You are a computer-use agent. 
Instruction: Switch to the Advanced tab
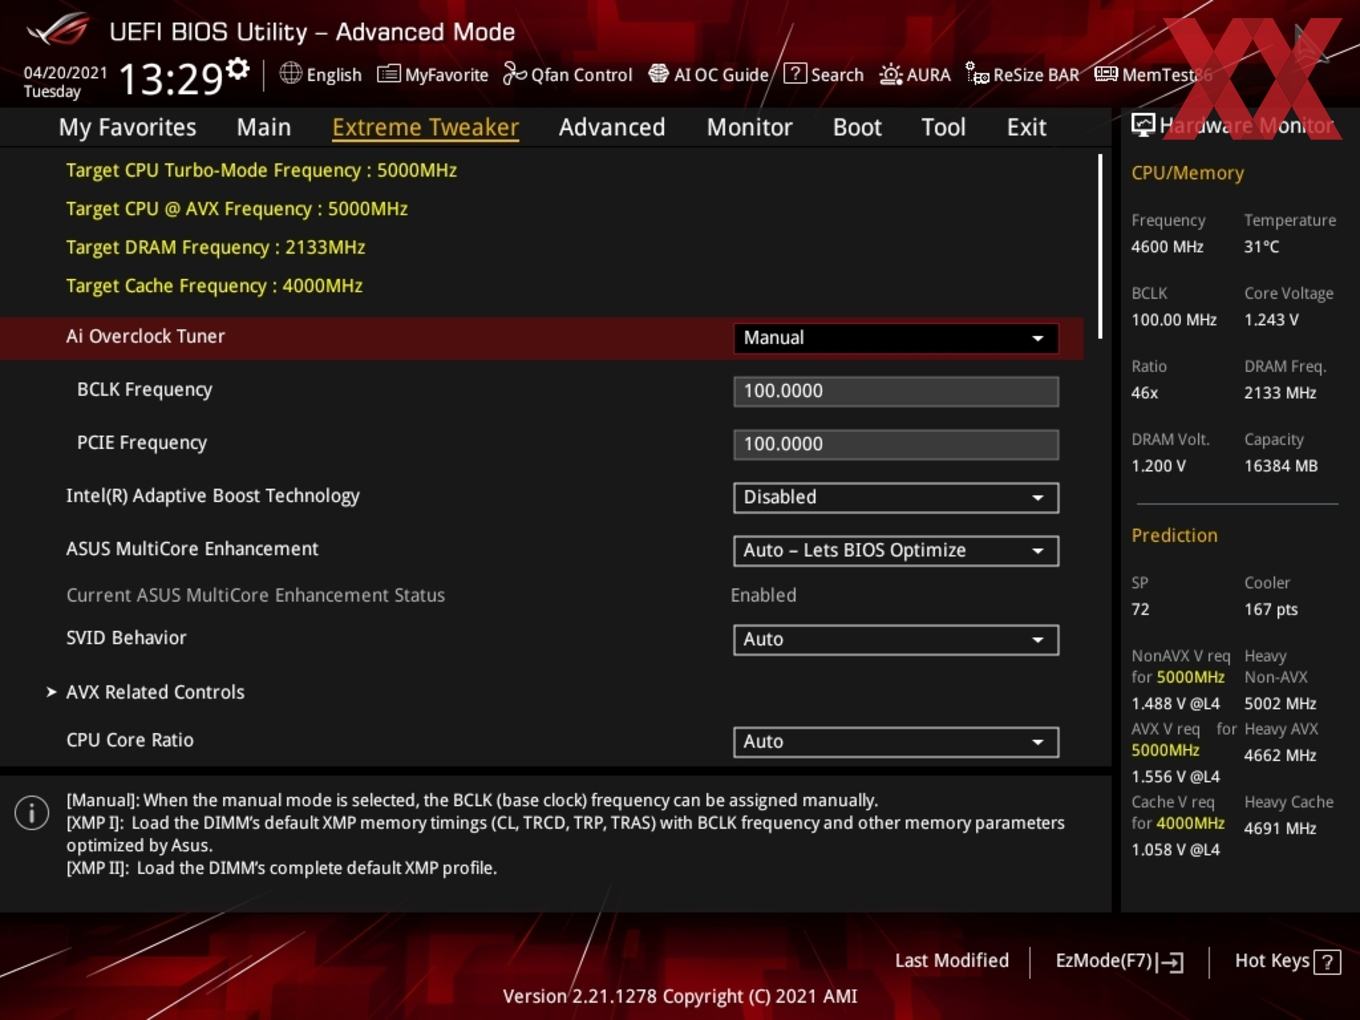coord(612,127)
